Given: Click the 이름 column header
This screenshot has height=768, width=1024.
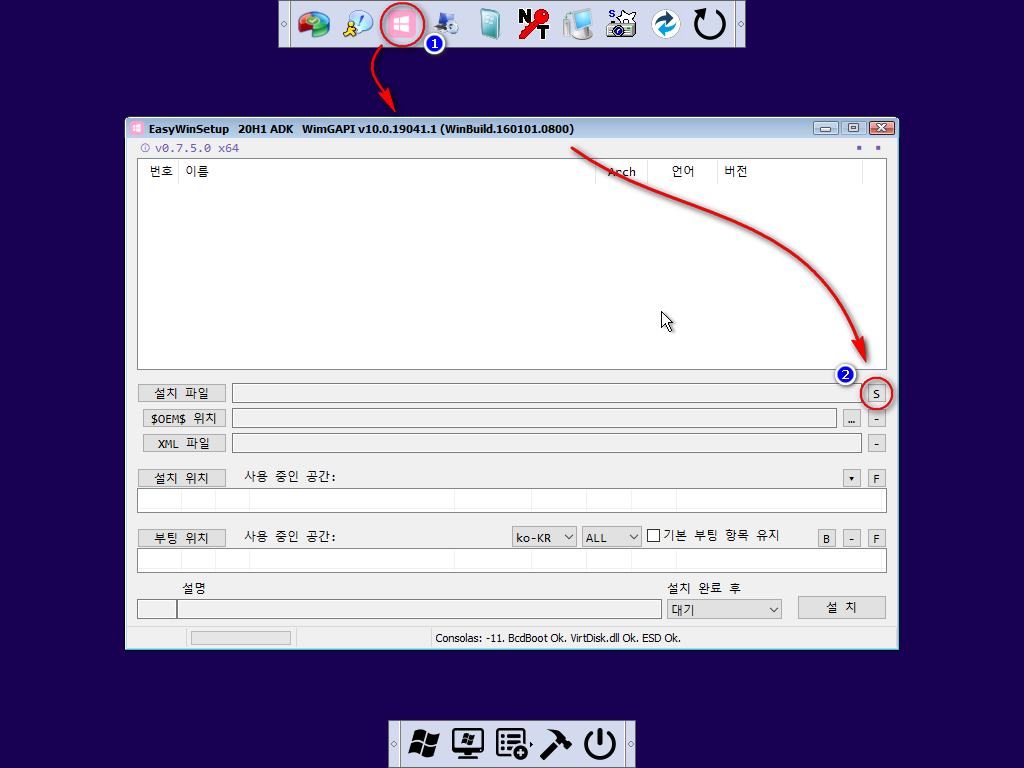Looking at the screenshot, I should pyautogui.click(x=387, y=171).
